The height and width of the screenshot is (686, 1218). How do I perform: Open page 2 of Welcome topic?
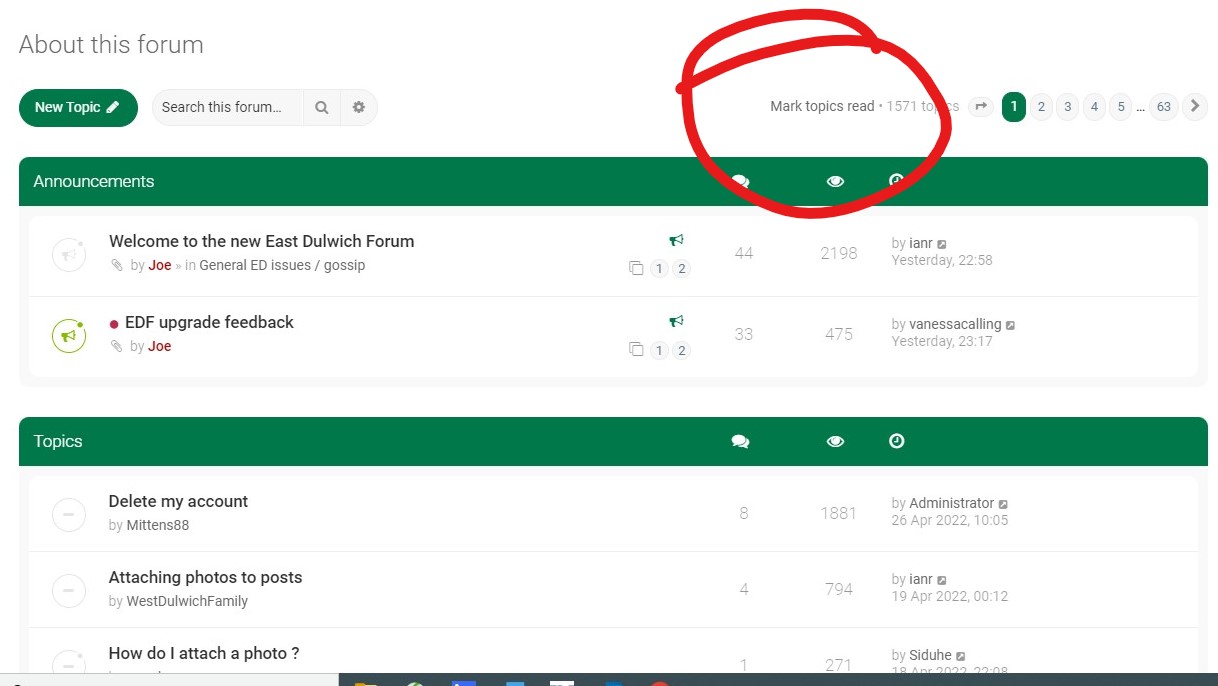(x=682, y=269)
